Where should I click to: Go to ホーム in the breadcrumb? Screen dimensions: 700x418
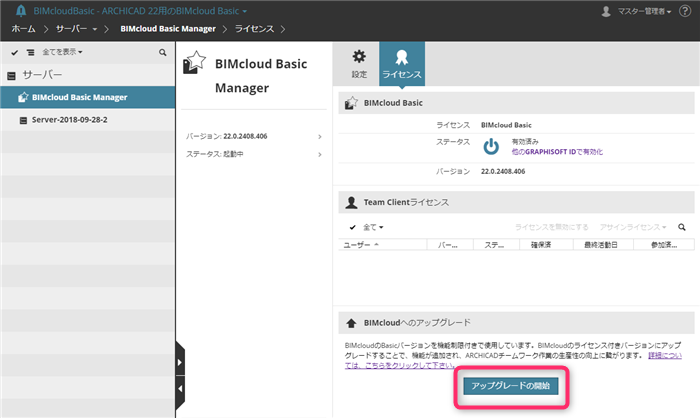[23, 29]
